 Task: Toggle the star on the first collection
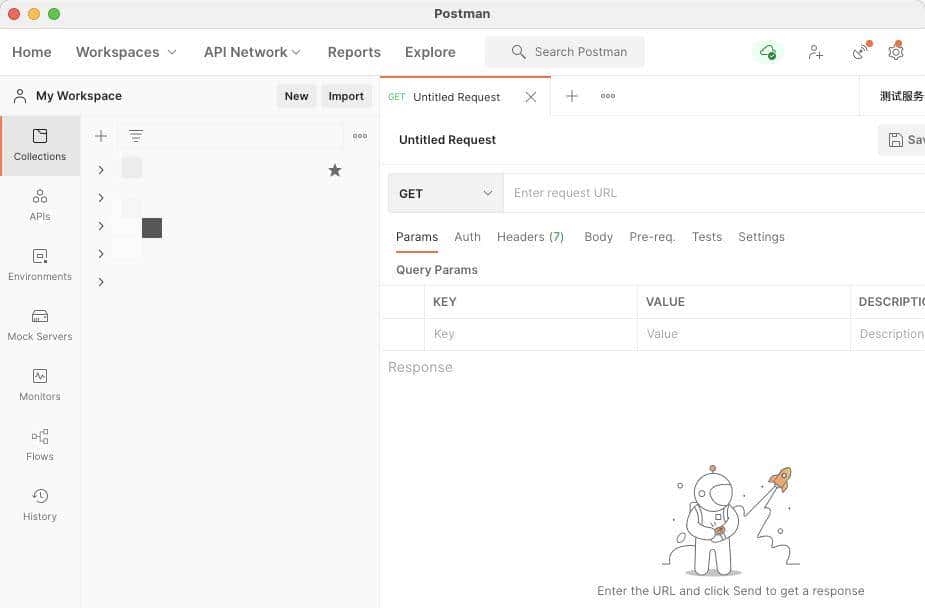point(335,170)
